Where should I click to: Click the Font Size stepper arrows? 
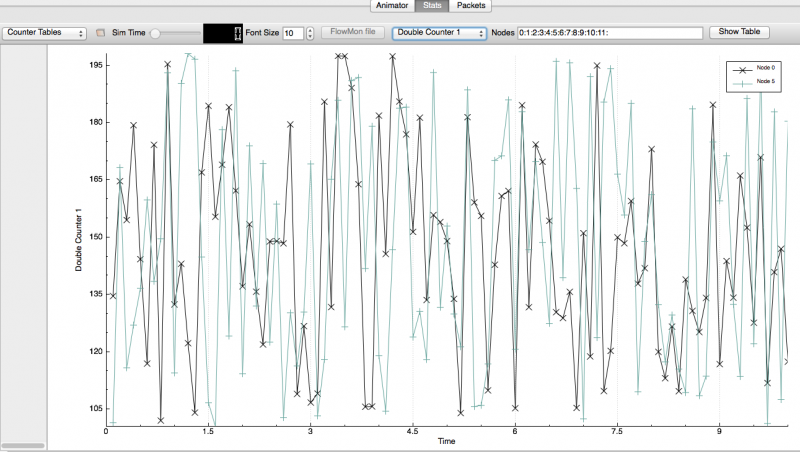[310, 33]
